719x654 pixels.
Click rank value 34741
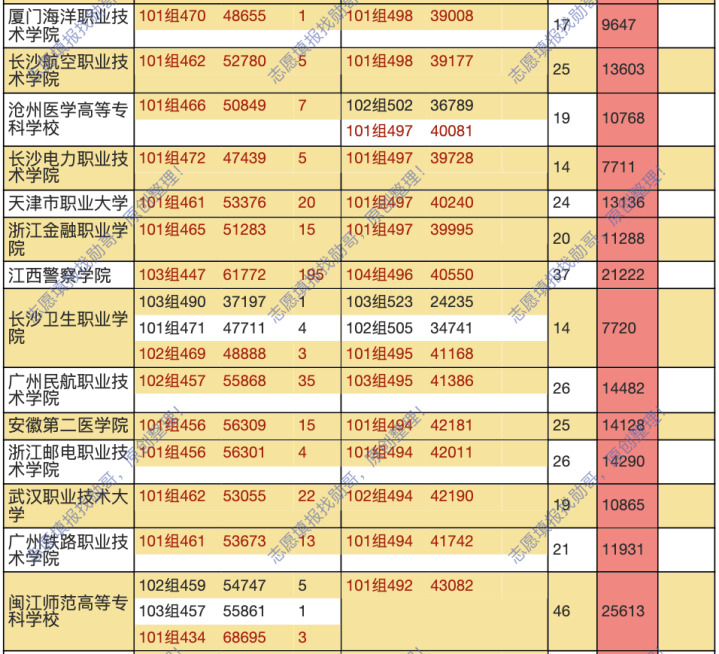[451, 328]
